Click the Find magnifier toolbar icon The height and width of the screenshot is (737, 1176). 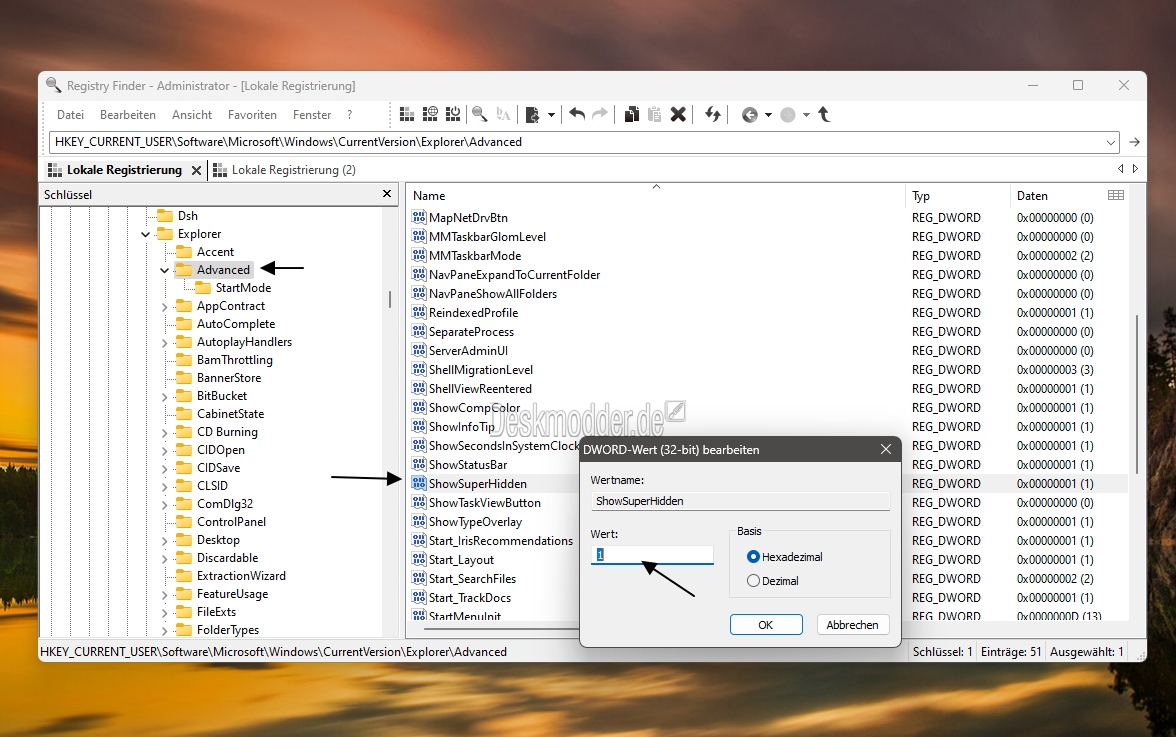click(480, 115)
